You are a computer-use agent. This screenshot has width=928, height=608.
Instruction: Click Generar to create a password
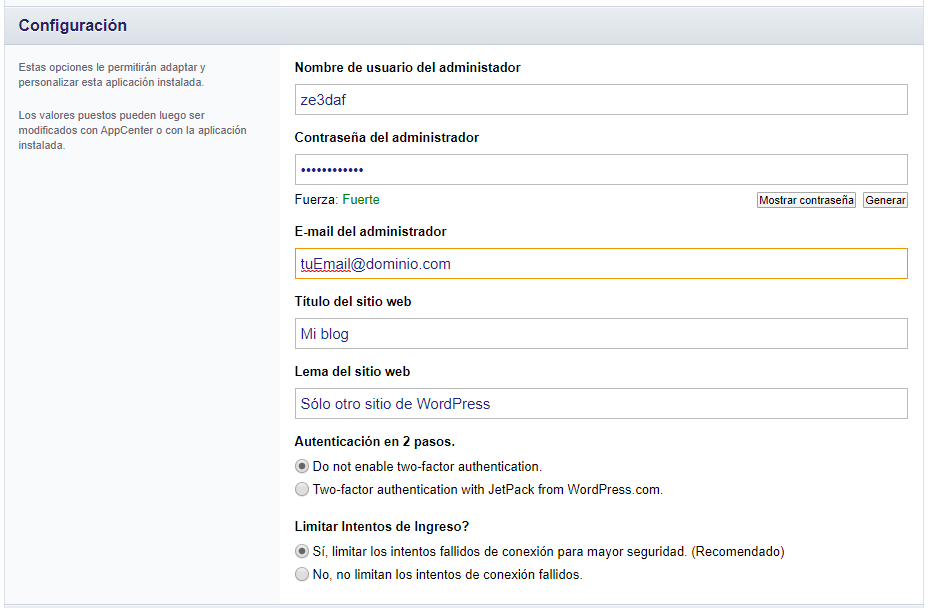pyautogui.click(x=885, y=200)
